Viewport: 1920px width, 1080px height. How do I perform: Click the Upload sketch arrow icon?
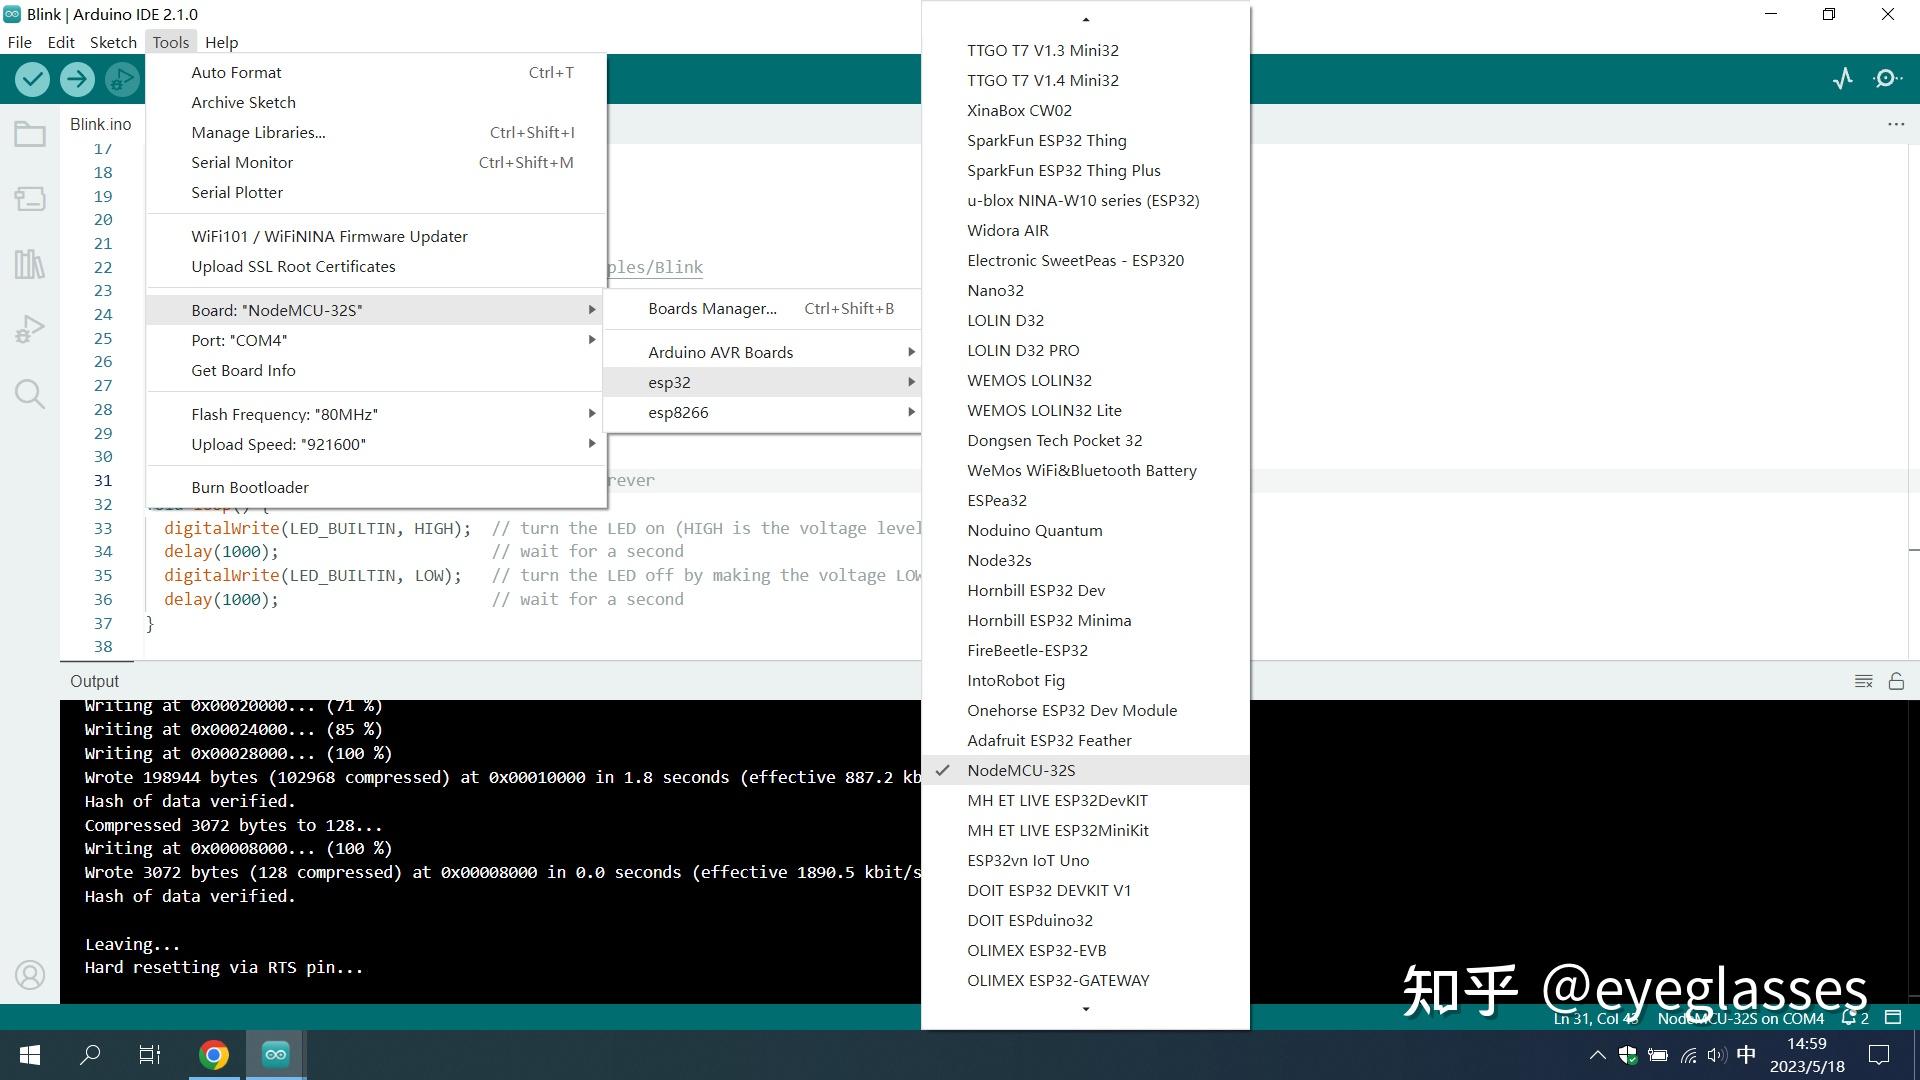coord(77,79)
